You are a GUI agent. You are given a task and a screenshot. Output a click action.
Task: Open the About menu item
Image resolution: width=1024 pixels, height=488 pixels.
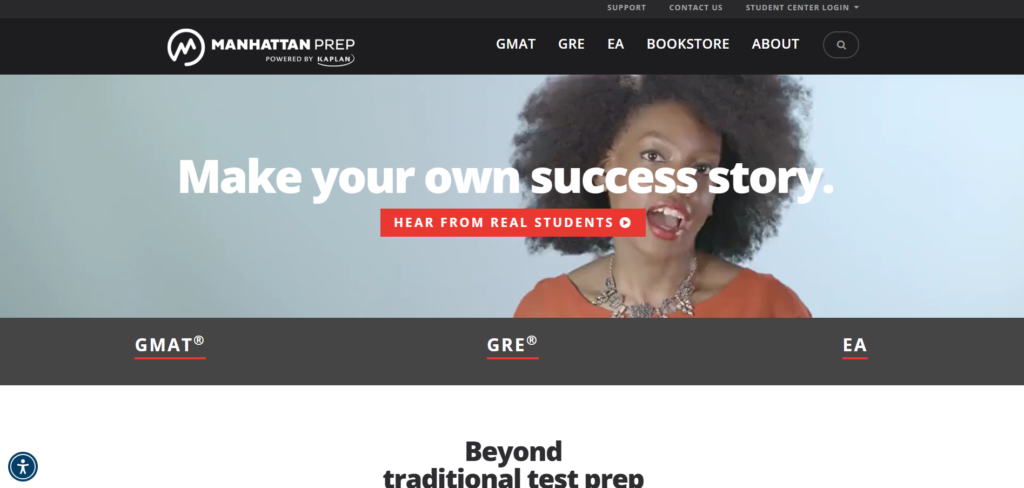(775, 44)
